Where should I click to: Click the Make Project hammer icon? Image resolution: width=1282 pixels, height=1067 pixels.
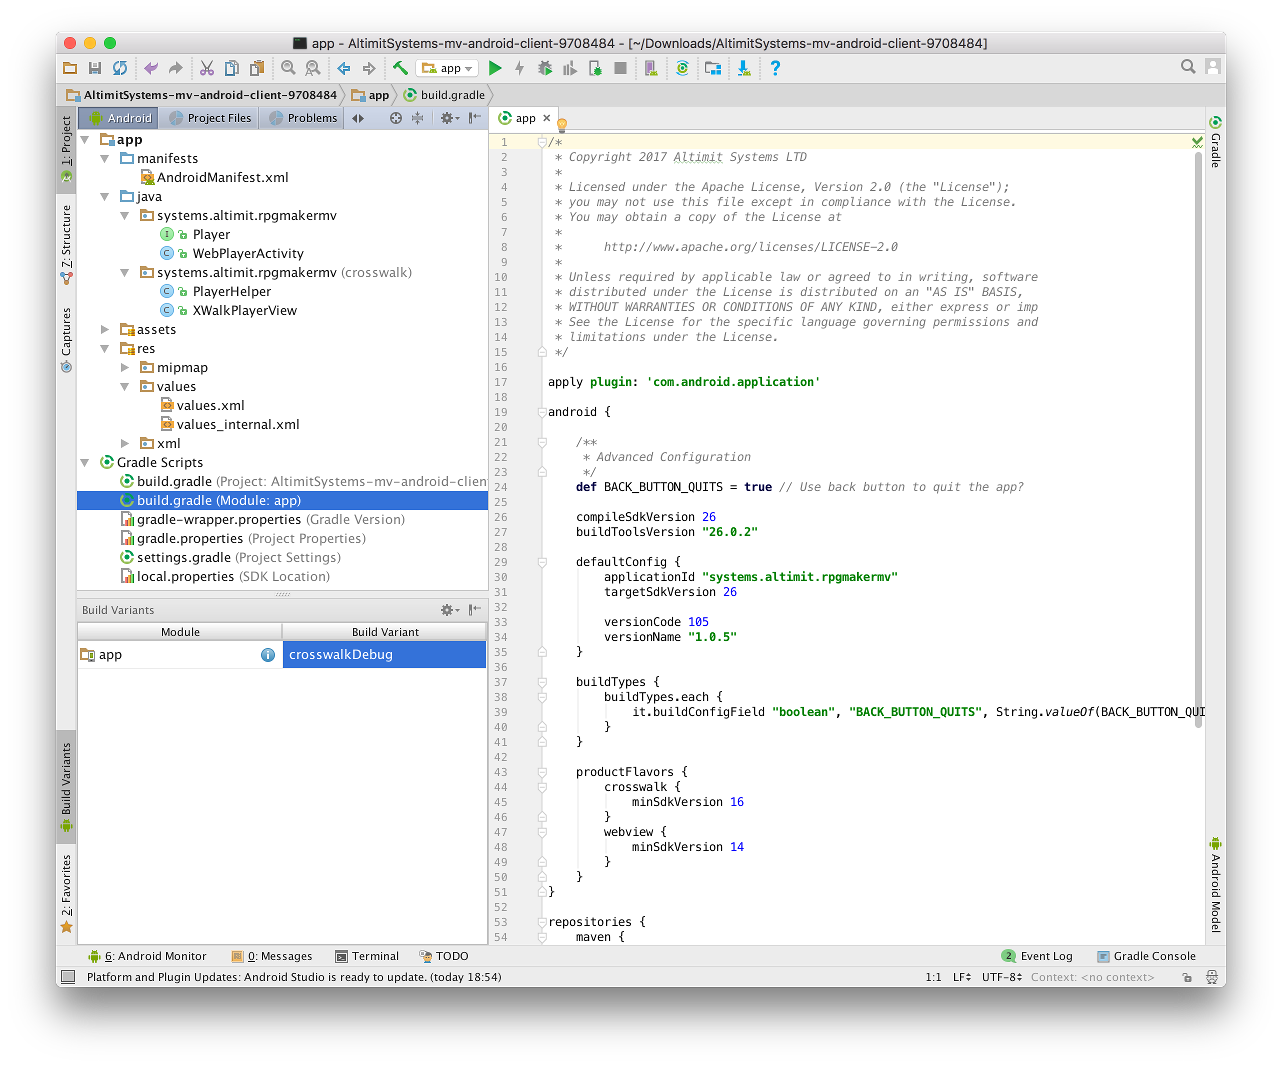[400, 68]
